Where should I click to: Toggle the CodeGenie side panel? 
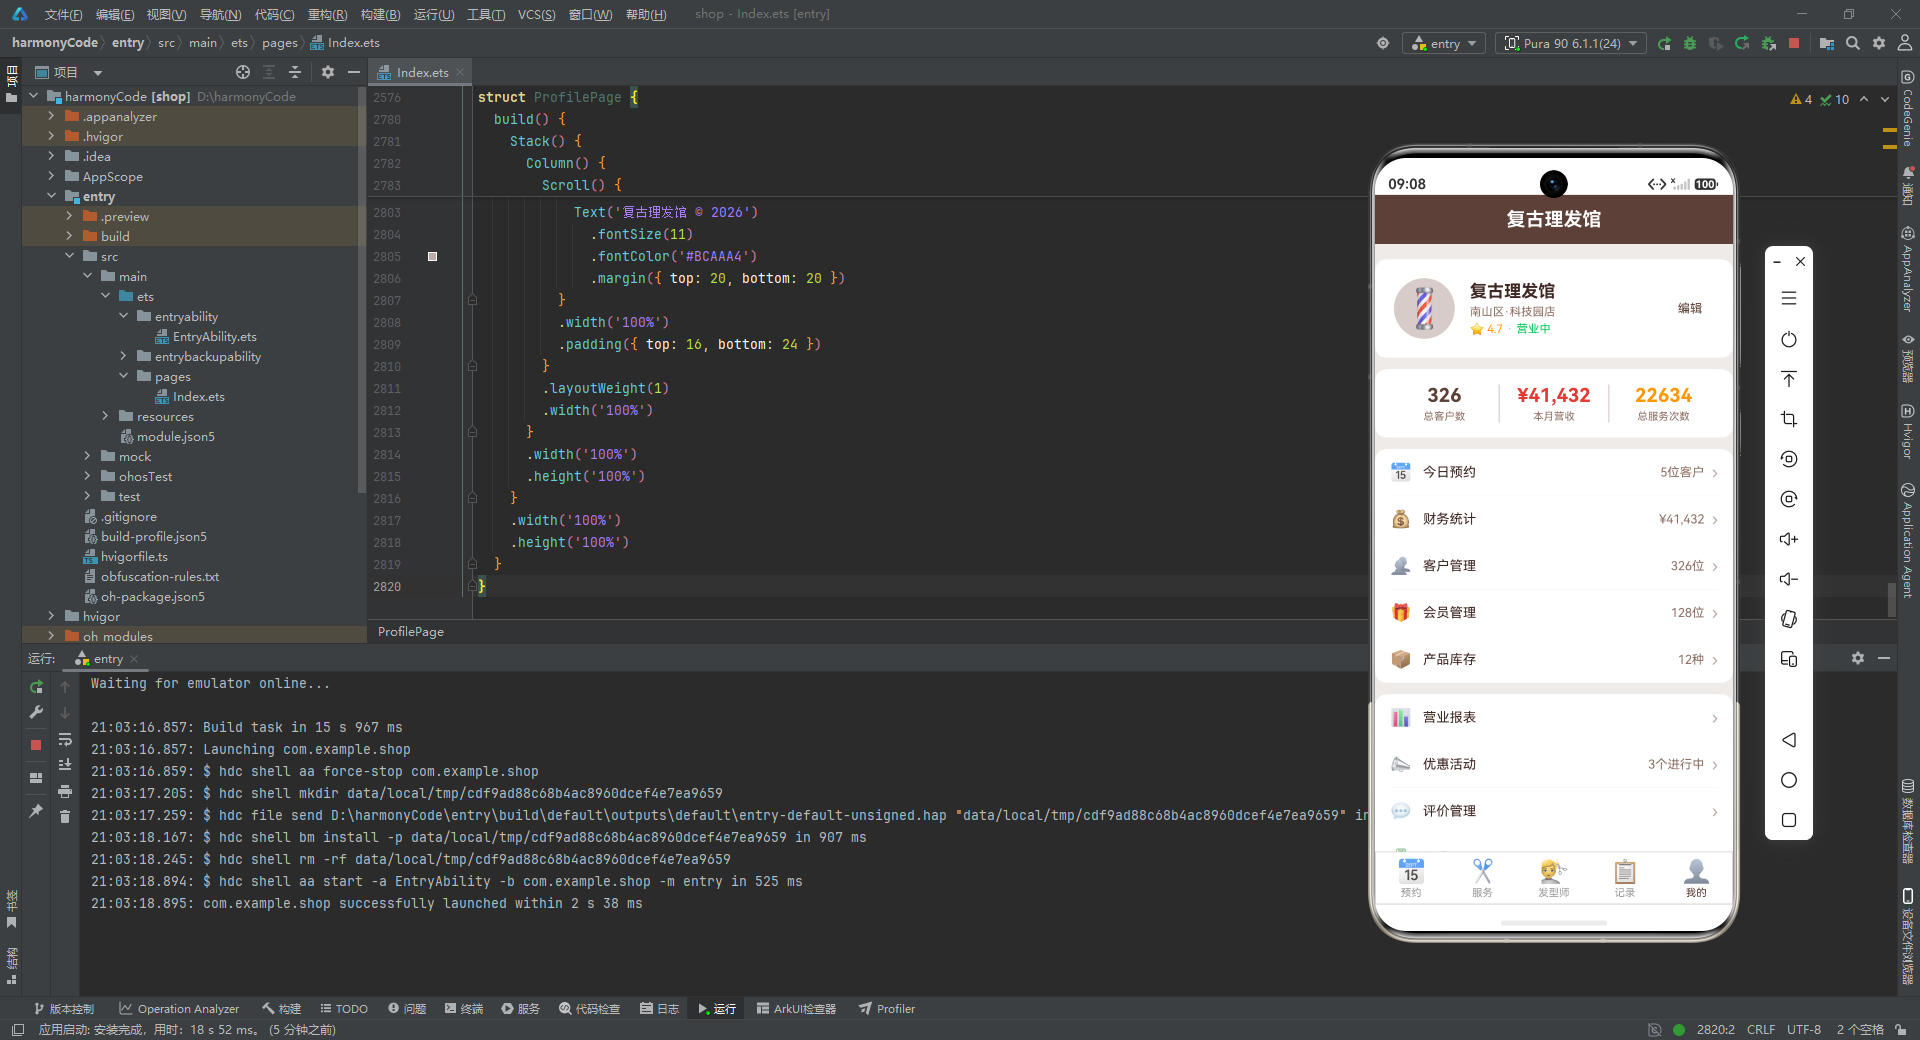[1908, 109]
